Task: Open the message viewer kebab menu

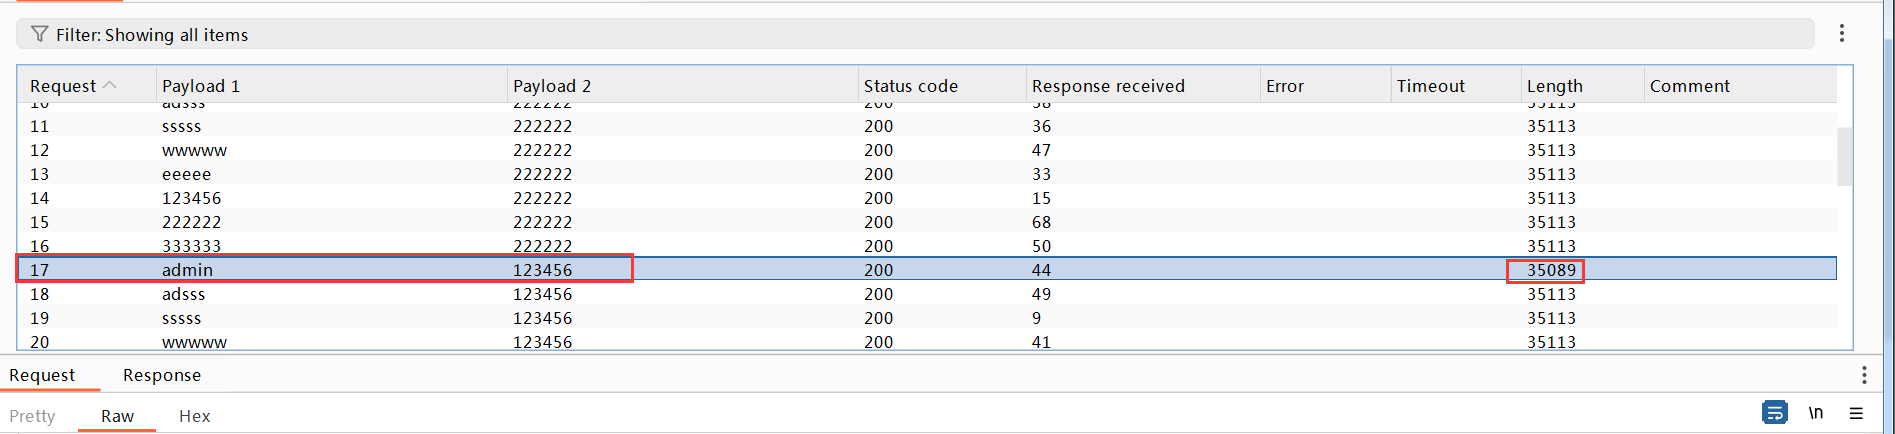Action: pyautogui.click(x=1863, y=375)
